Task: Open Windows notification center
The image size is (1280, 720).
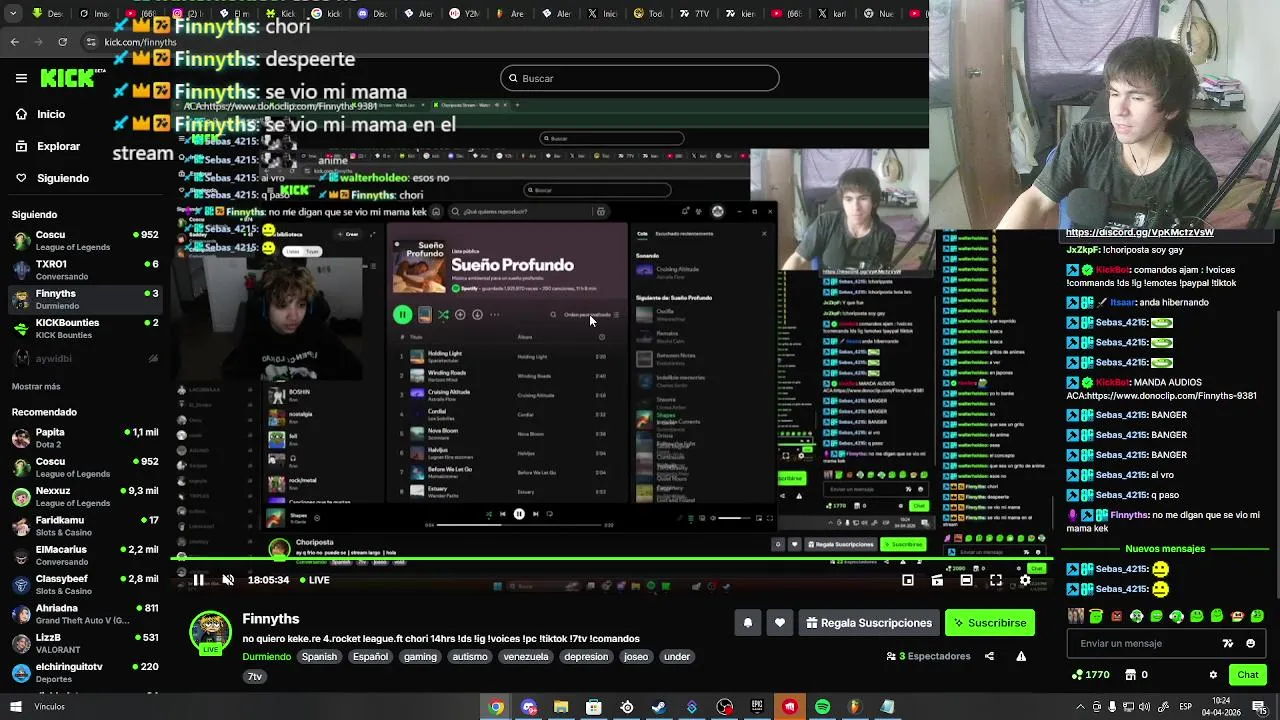Action: pyautogui.click(x=1259, y=707)
